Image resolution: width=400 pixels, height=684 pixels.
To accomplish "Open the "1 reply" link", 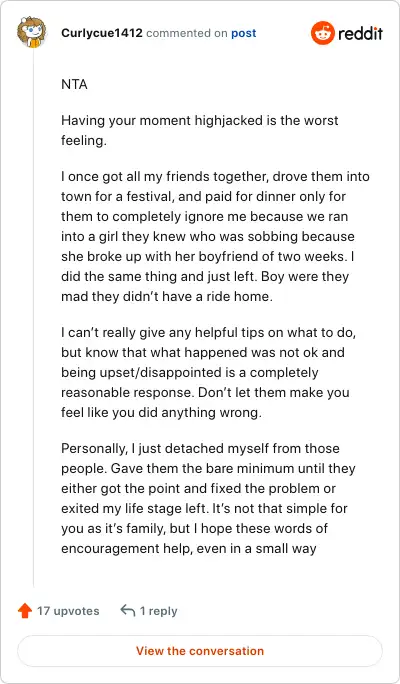I will [158, 611].
